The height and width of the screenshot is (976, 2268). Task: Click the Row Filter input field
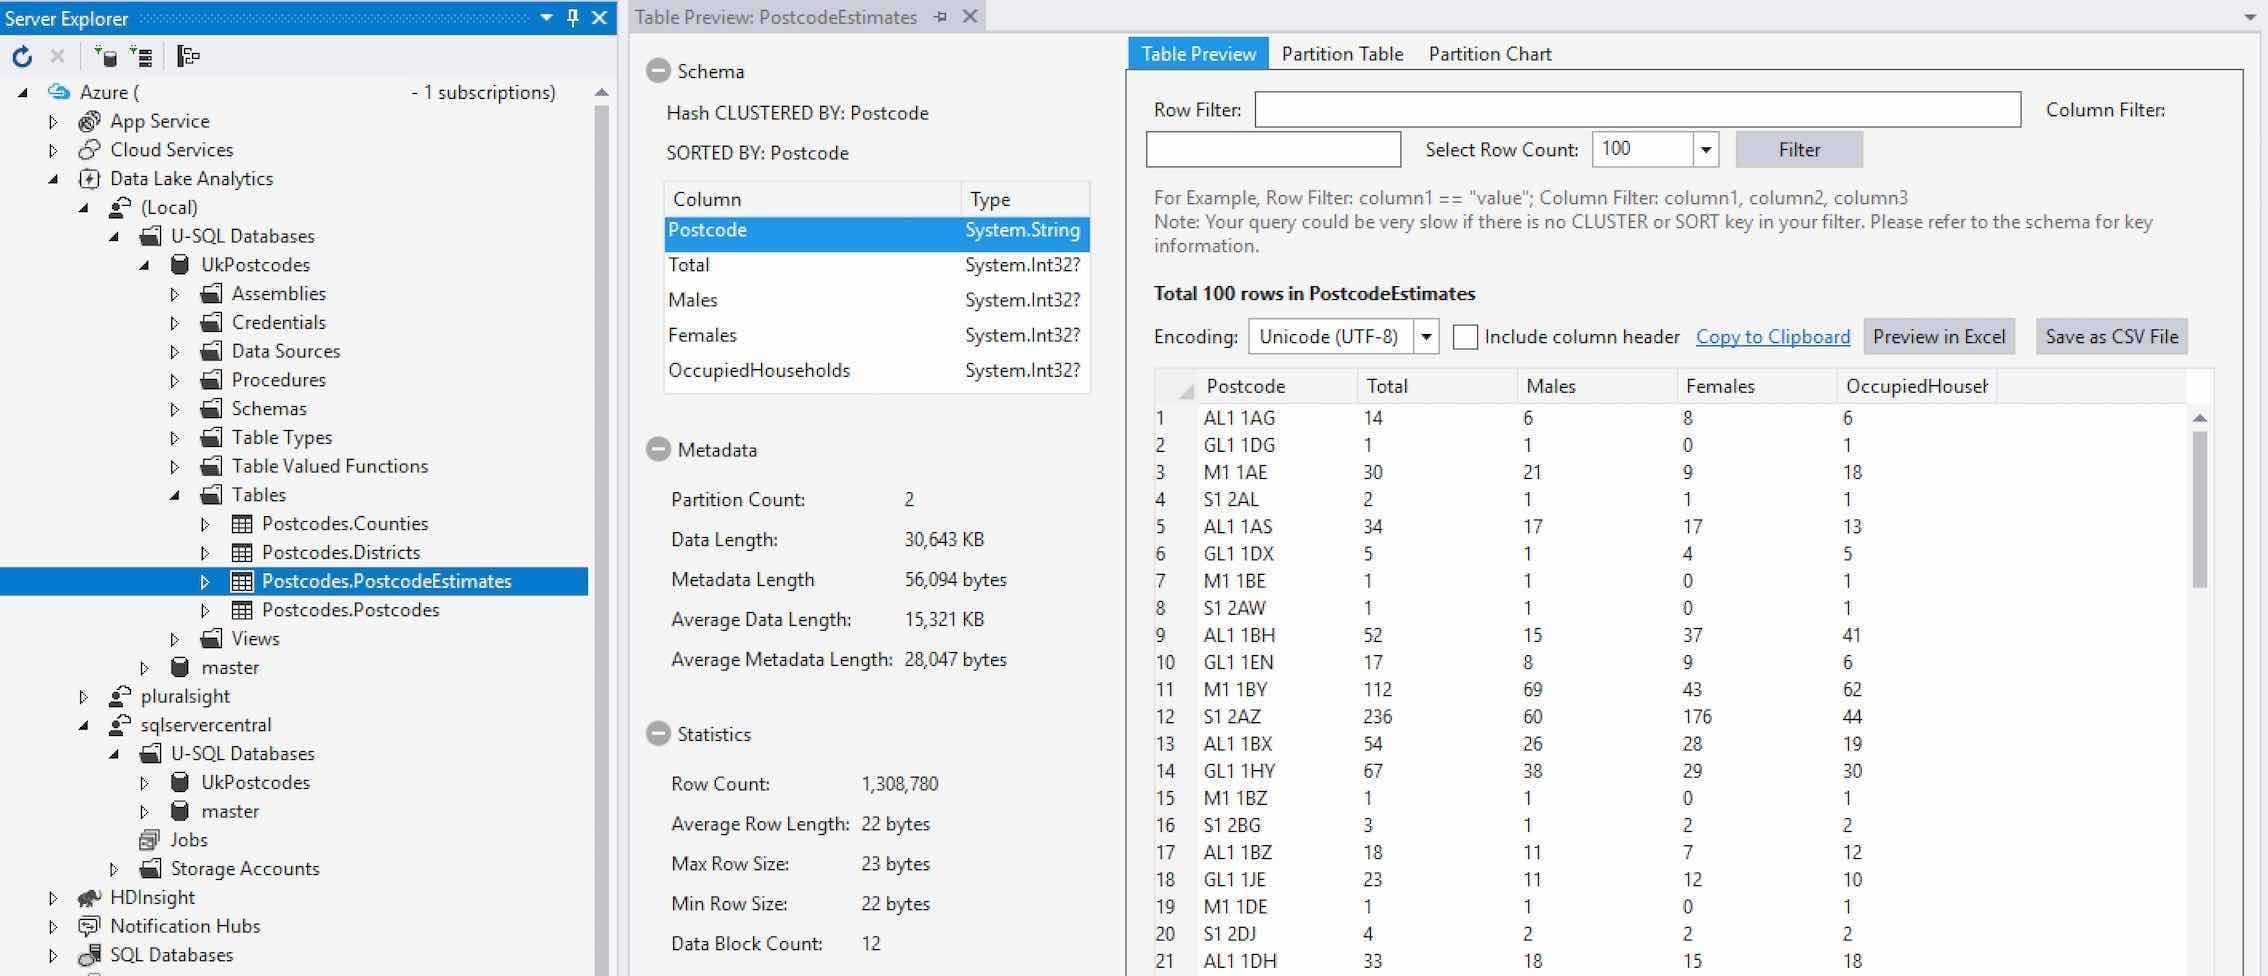pyautogui.click(x=1638, y=110)
